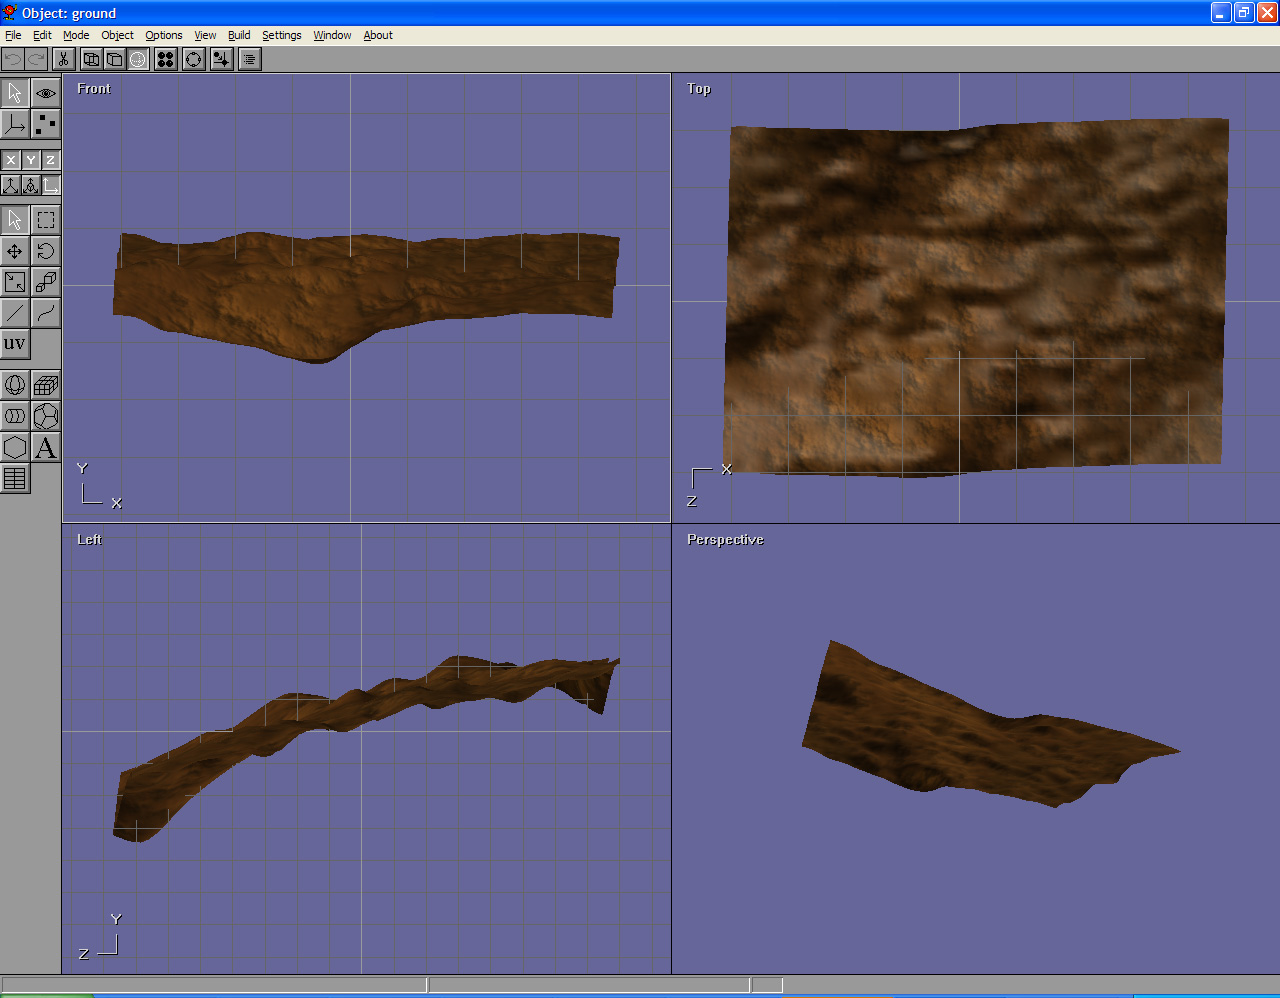Toggle the X axis lock
Image resolution: width=1280 pixels, height=998 pixels.
11,160
